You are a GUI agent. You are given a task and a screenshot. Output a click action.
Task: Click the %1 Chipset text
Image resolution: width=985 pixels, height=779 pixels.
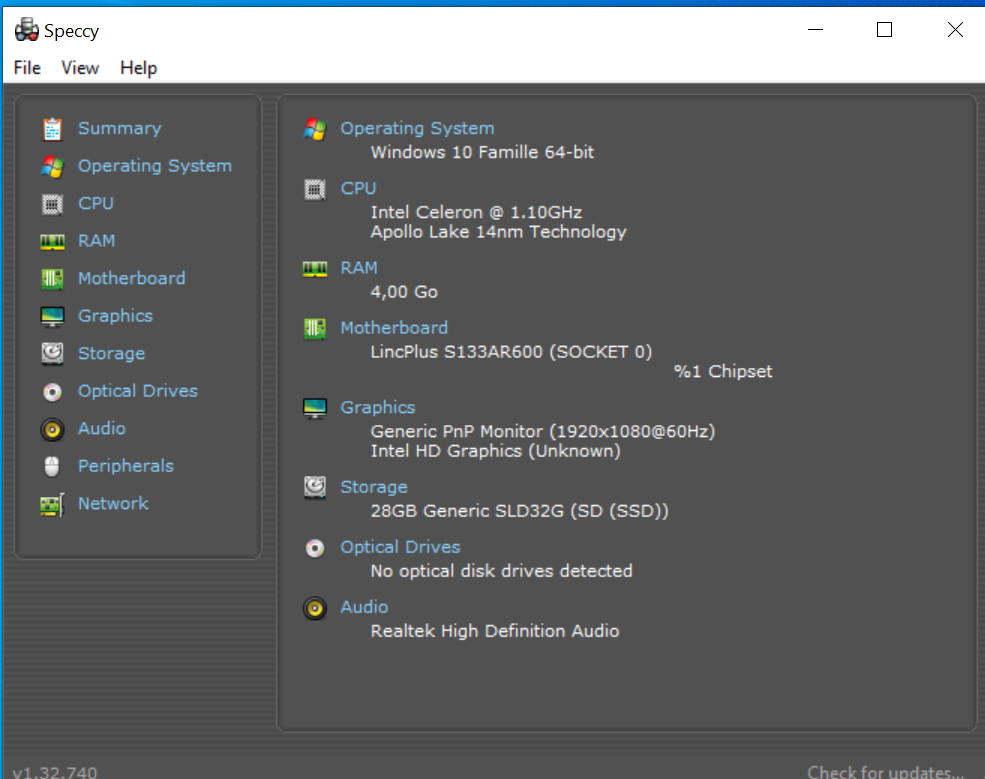tap(723, 371)
